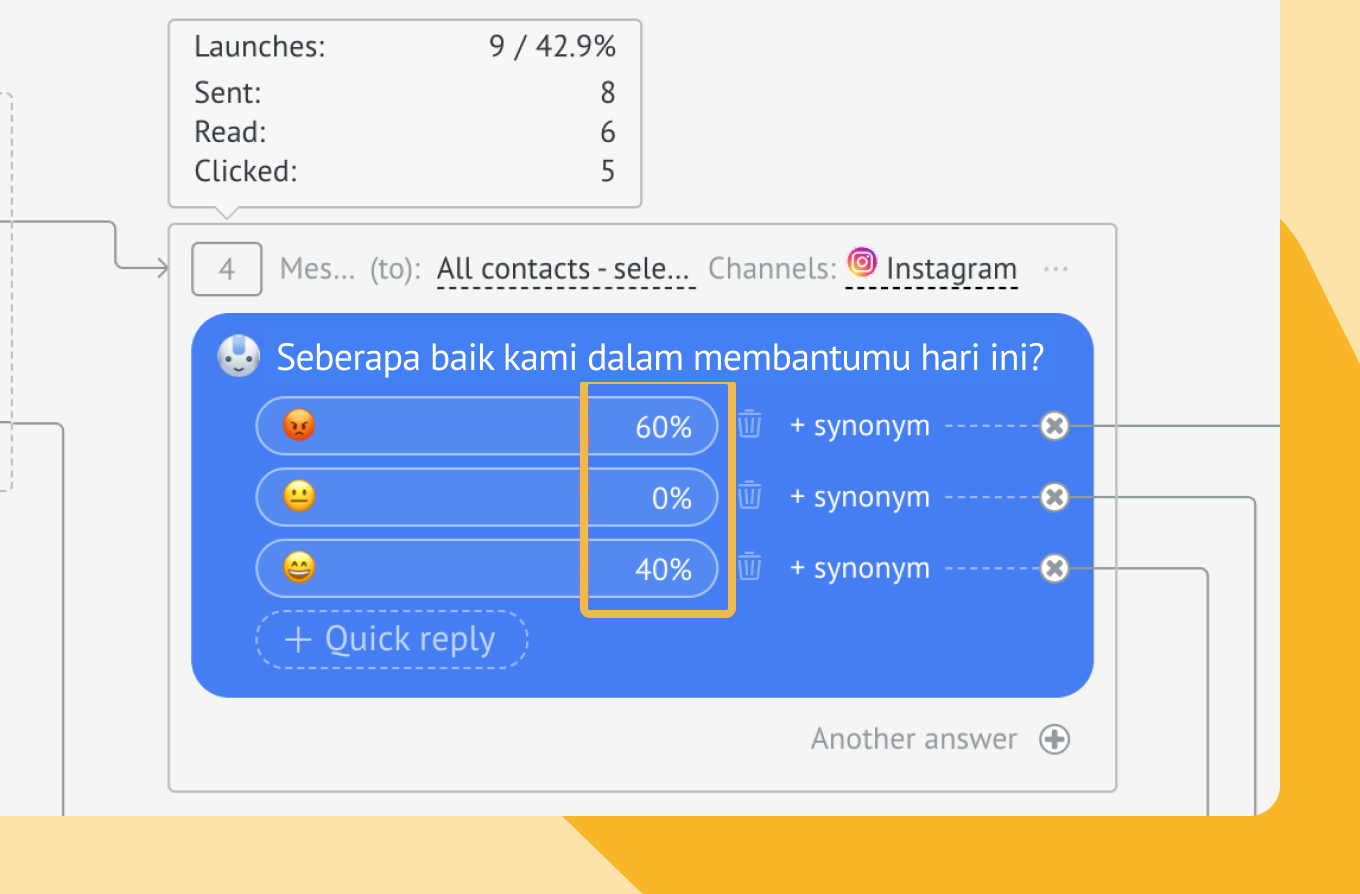Click the block number 4 badge
This screenshot has height=894, width=1360.
[227, 269]
